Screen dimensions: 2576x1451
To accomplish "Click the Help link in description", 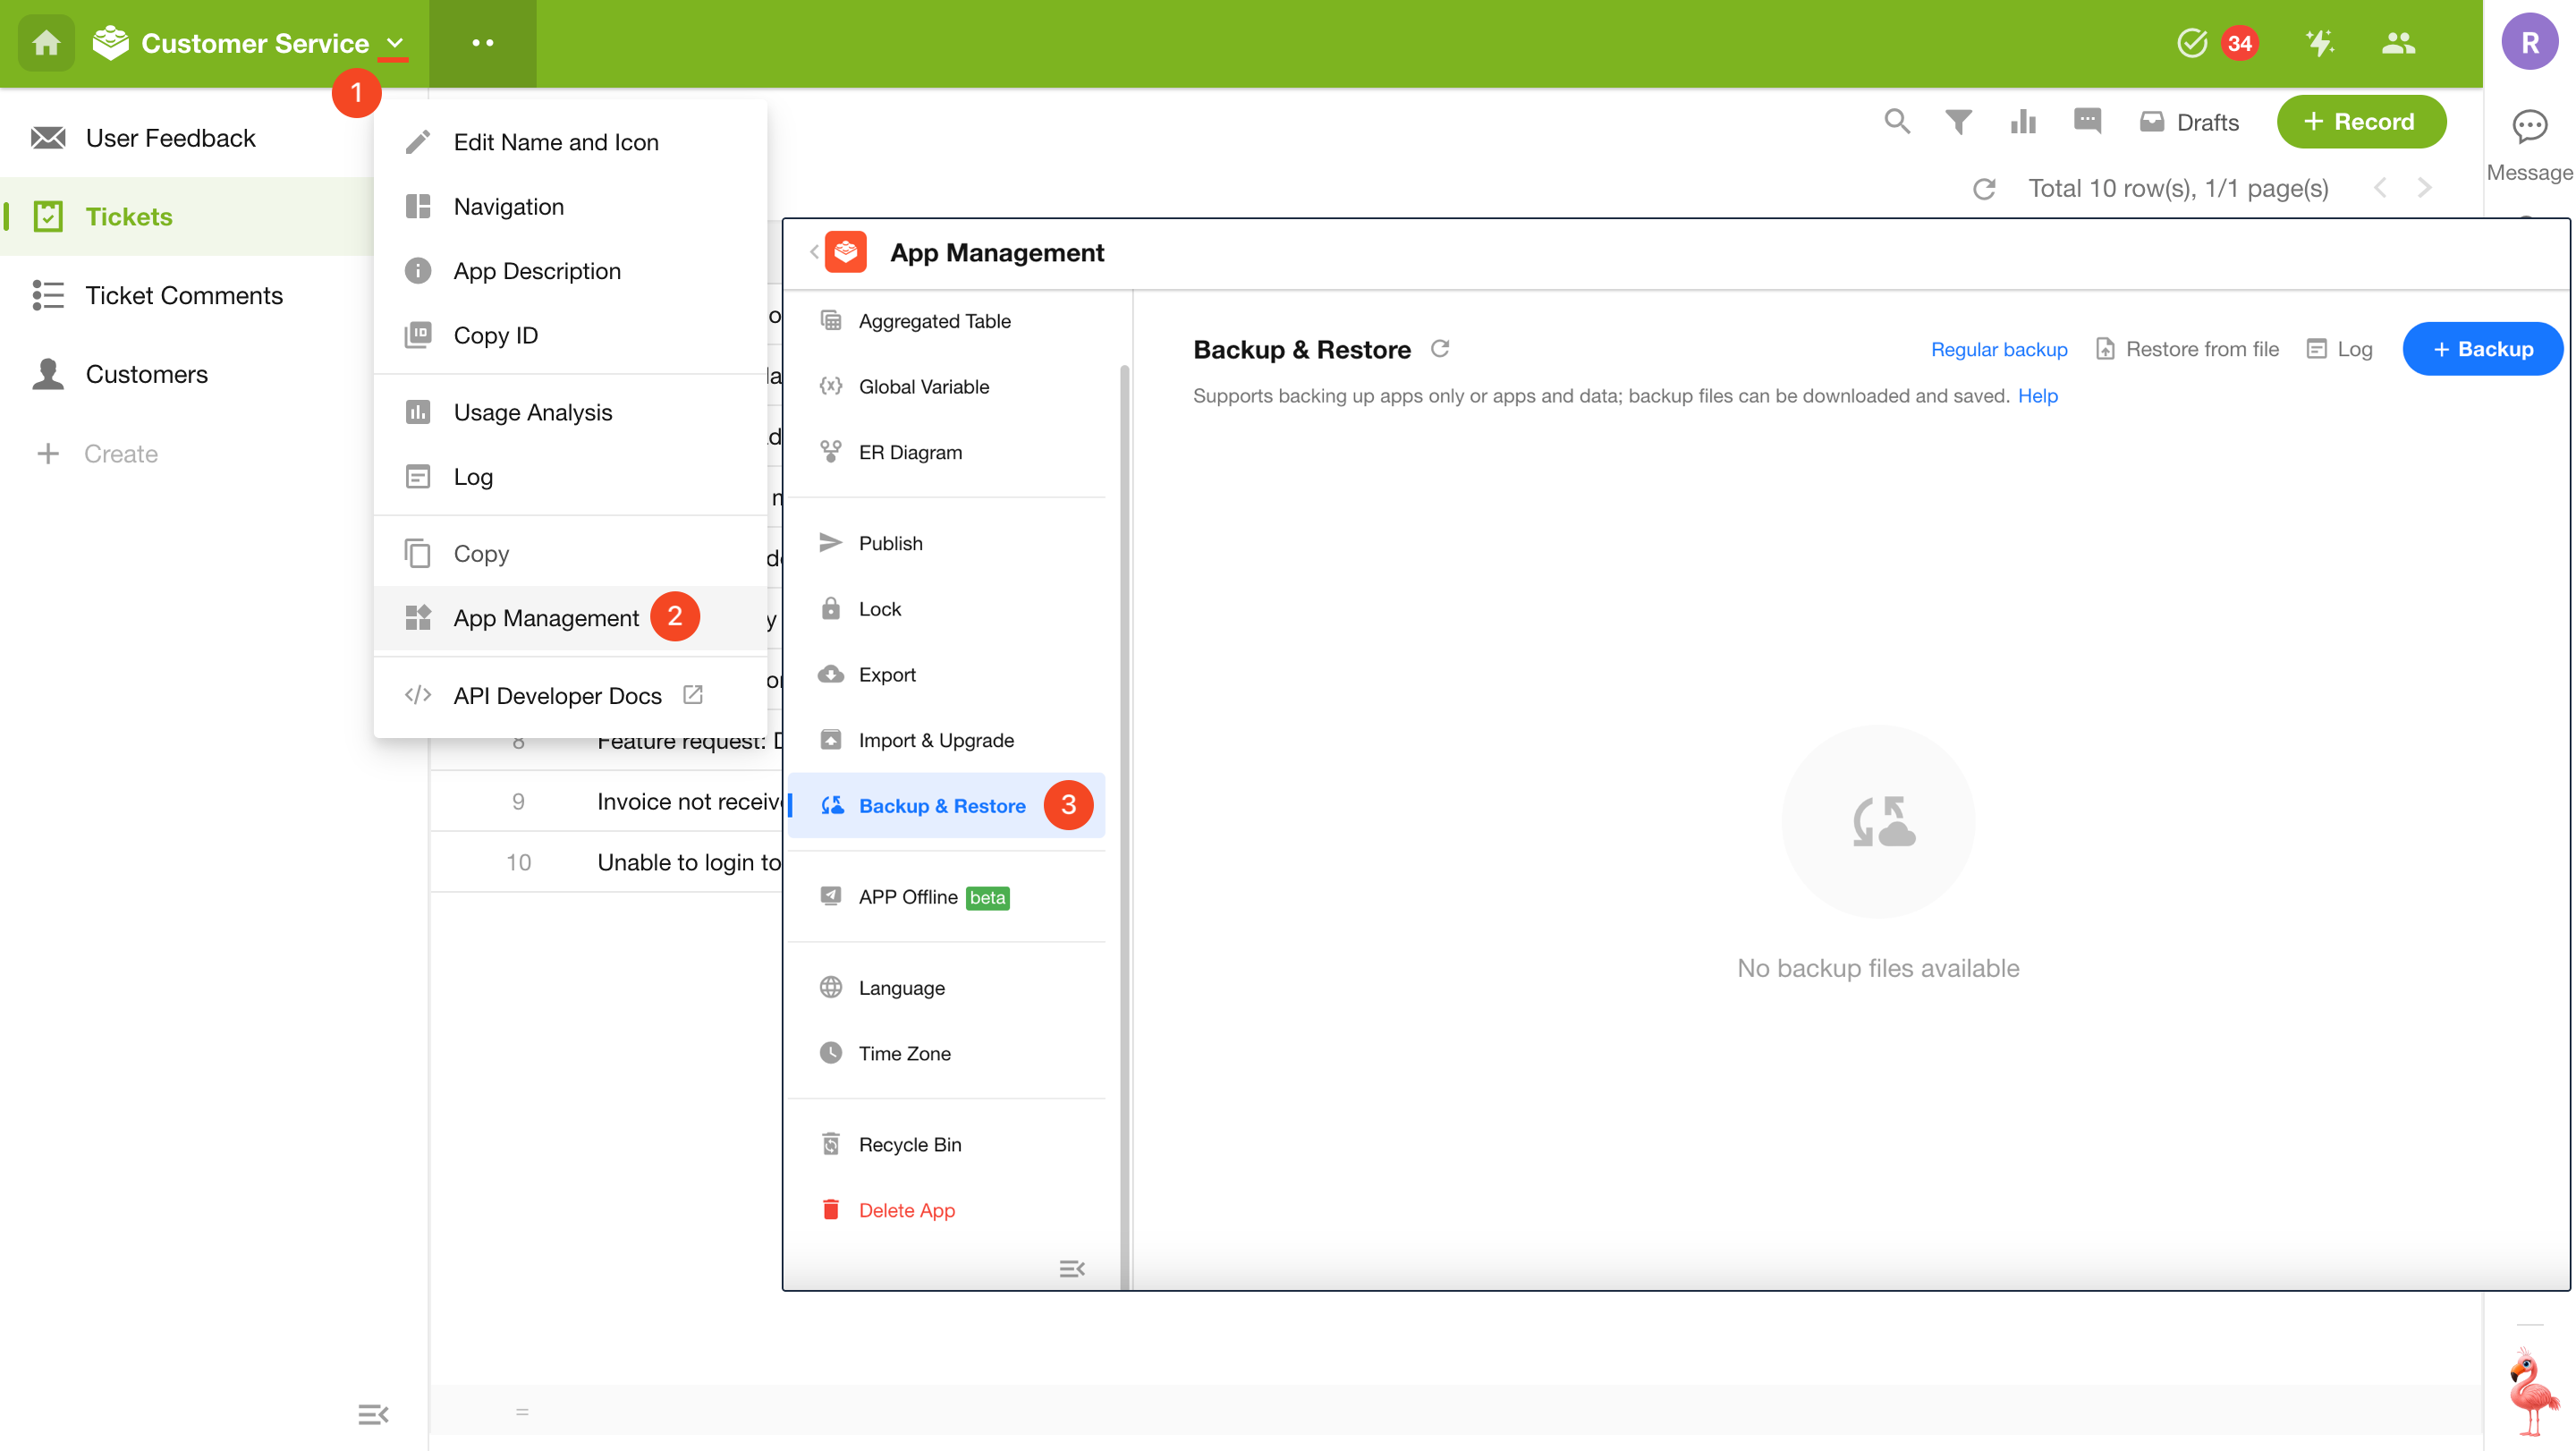I will click(2037, 396).
